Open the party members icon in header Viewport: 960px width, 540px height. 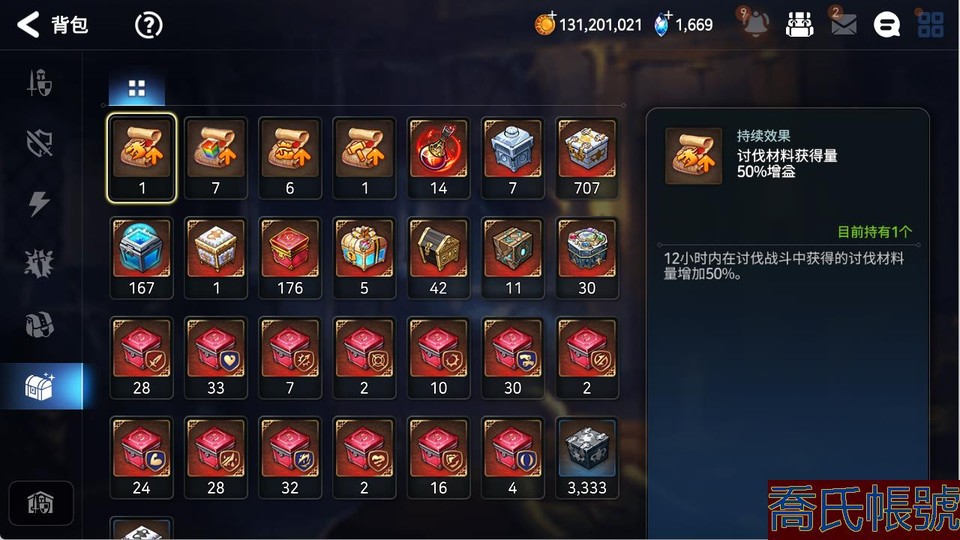click(x=800, y=24)
